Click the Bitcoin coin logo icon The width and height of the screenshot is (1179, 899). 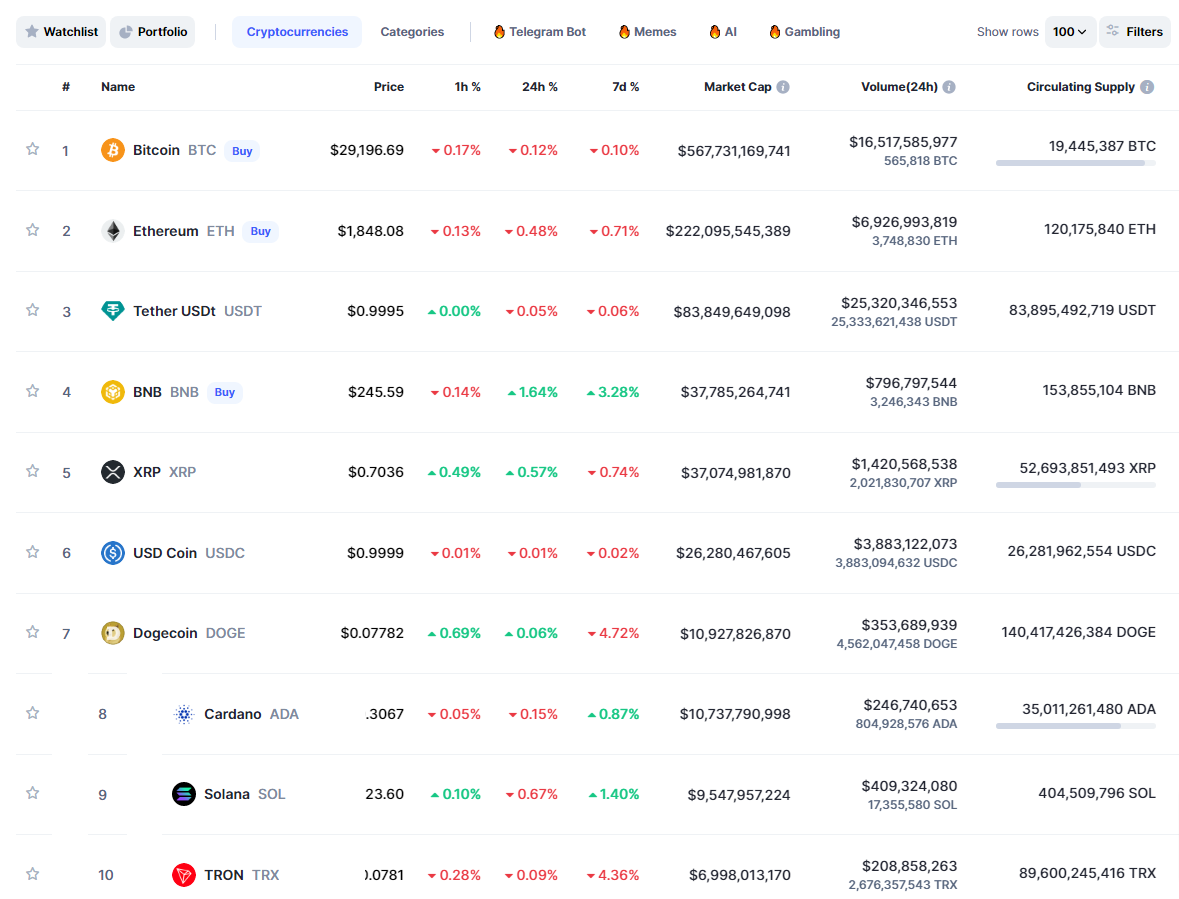pos(113,150)
